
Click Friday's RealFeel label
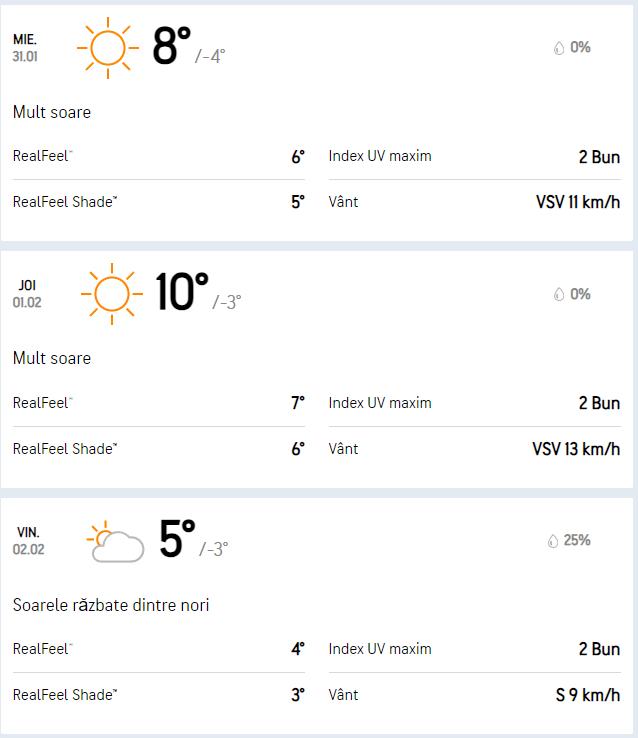pos(43,649)
